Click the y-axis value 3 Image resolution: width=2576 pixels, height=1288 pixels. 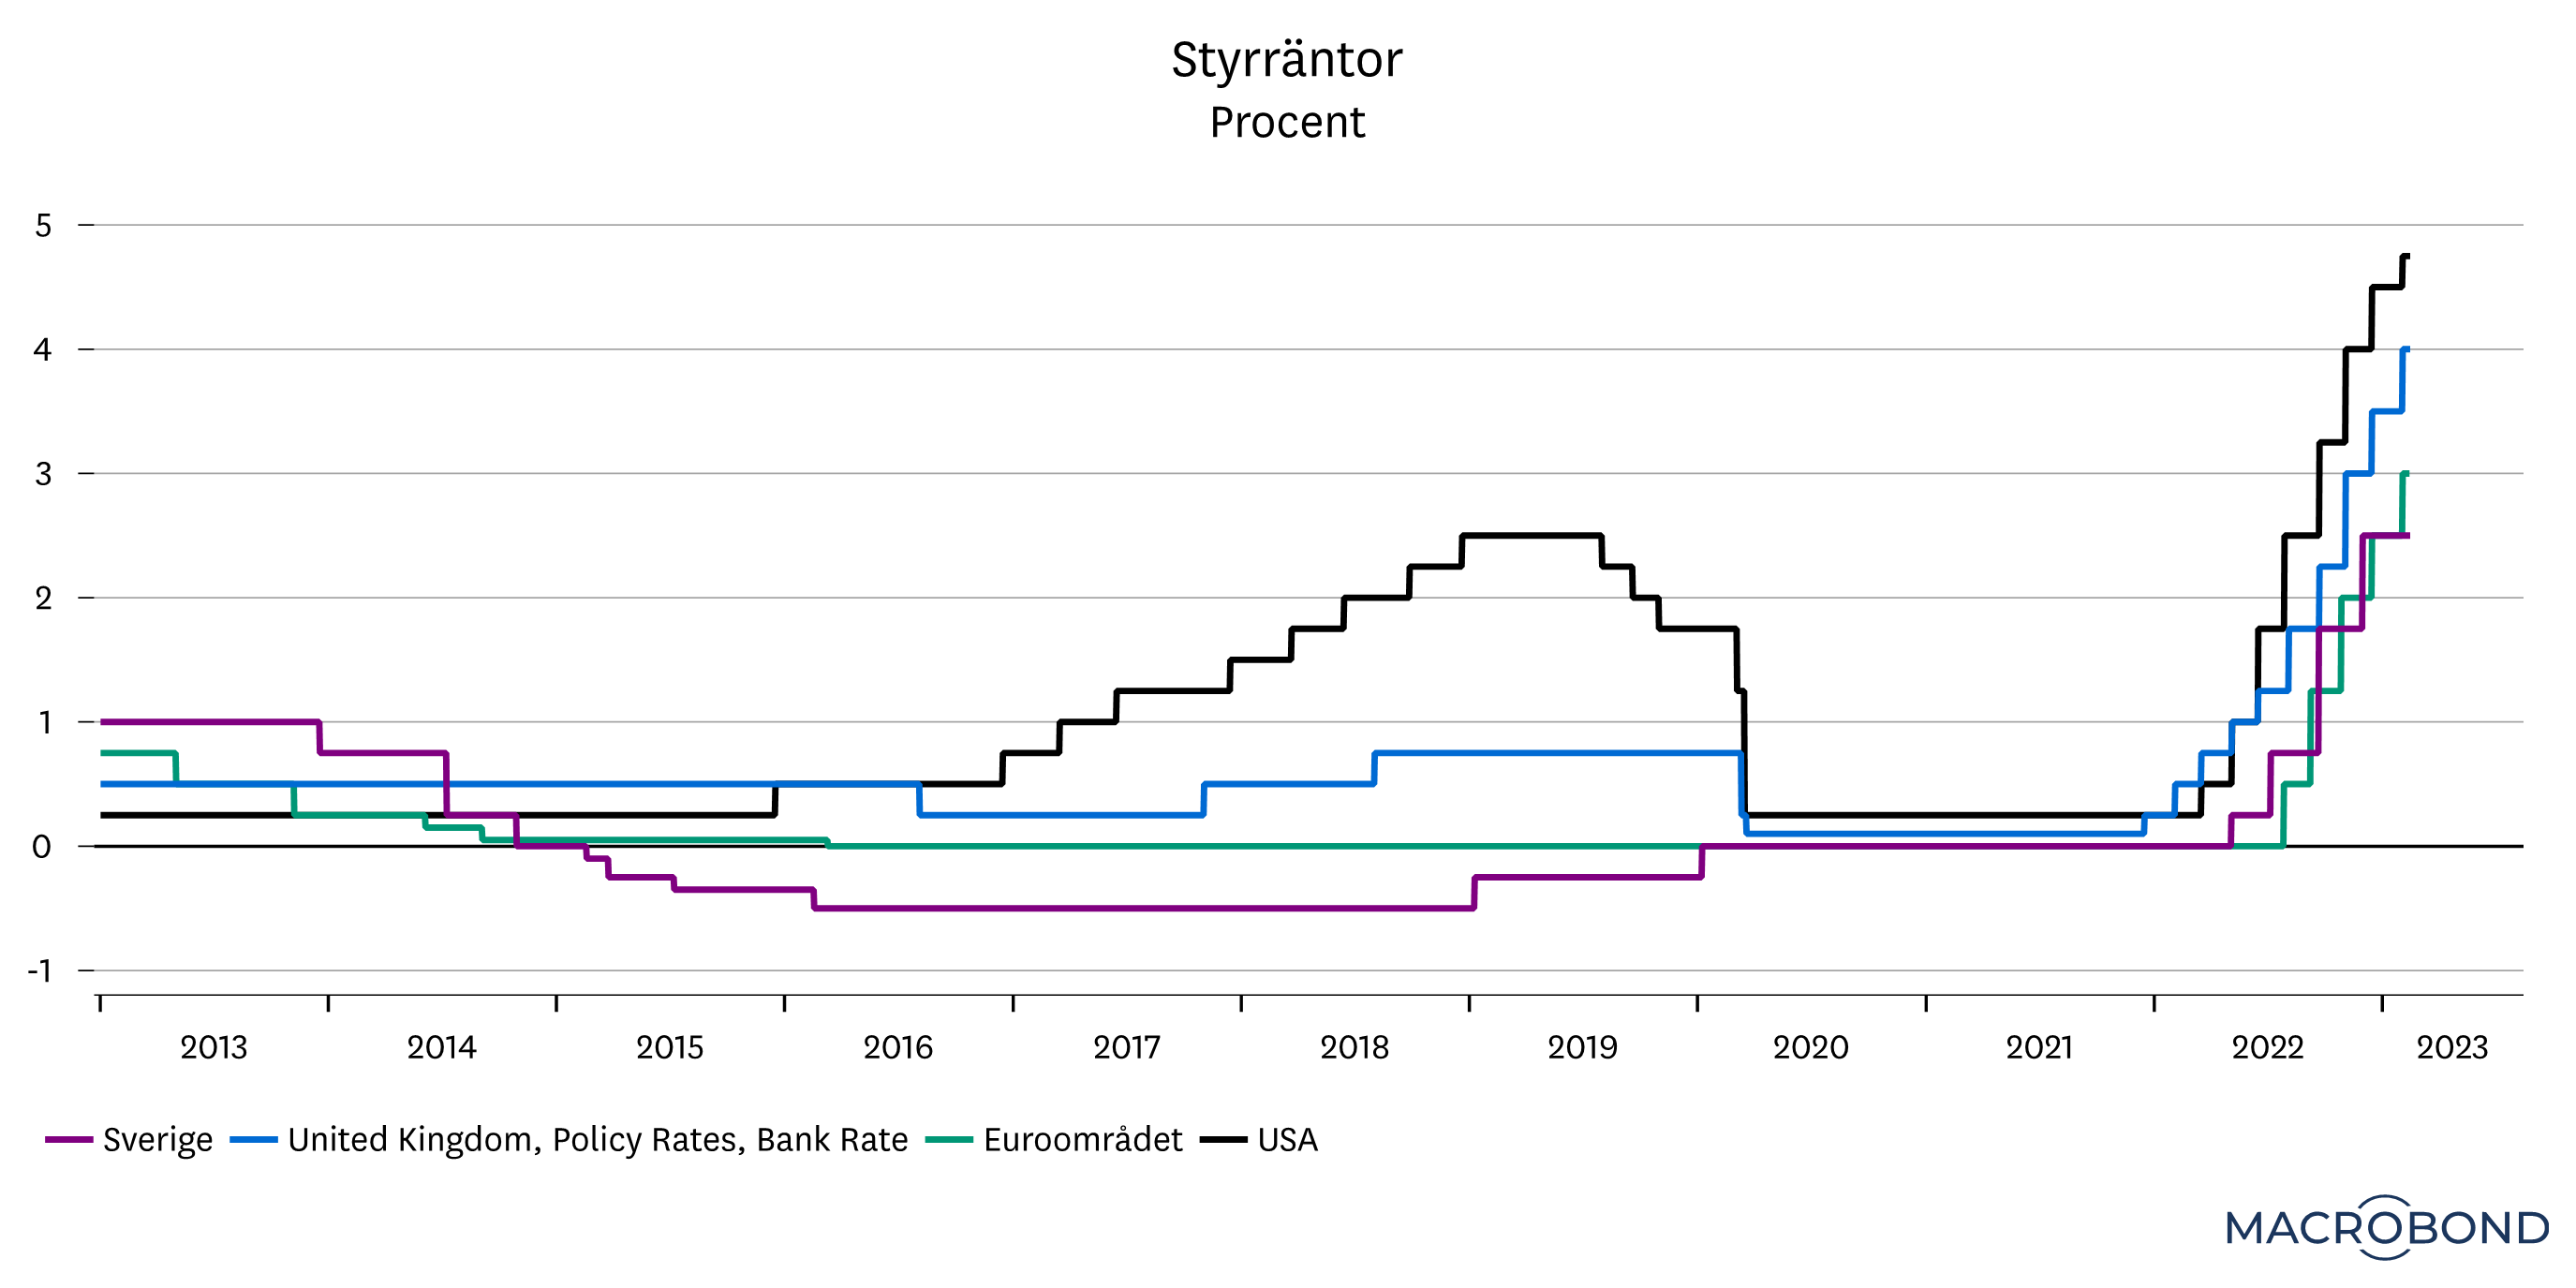[x=43, y=474]
